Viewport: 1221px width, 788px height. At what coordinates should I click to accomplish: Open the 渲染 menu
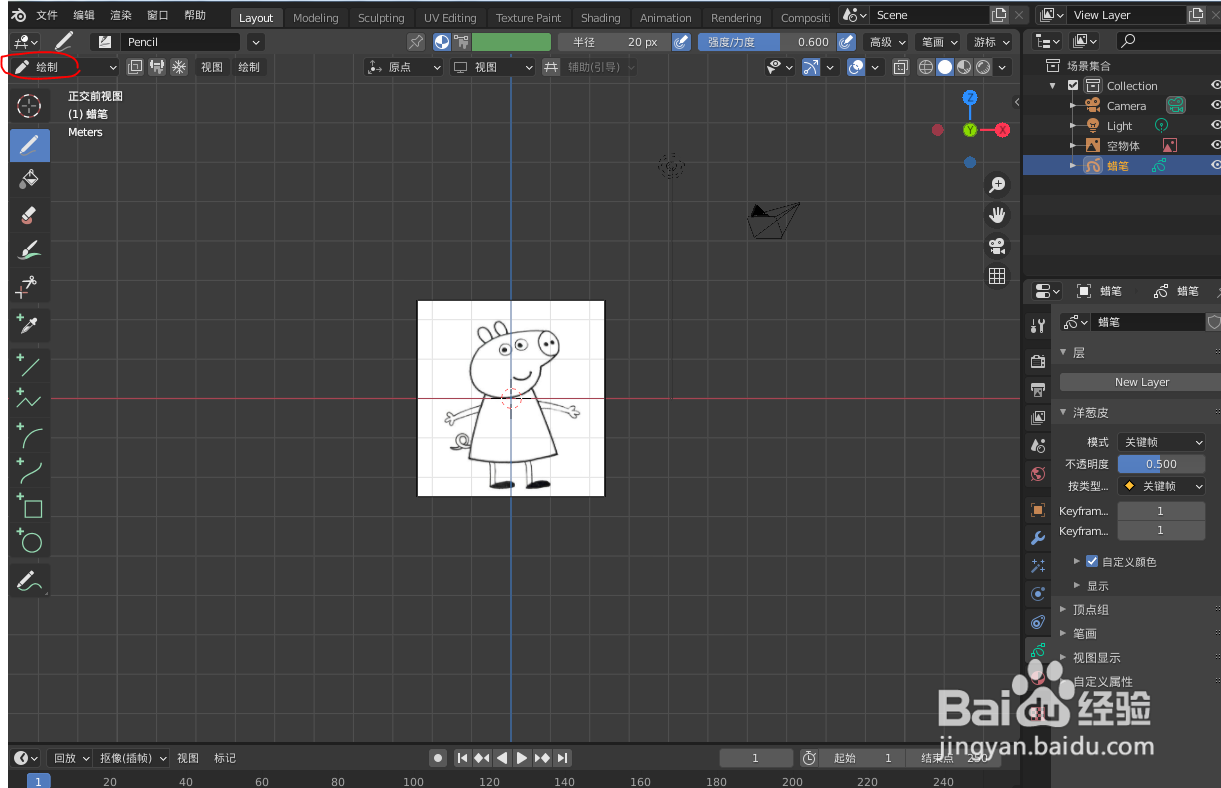click(120, 15)
